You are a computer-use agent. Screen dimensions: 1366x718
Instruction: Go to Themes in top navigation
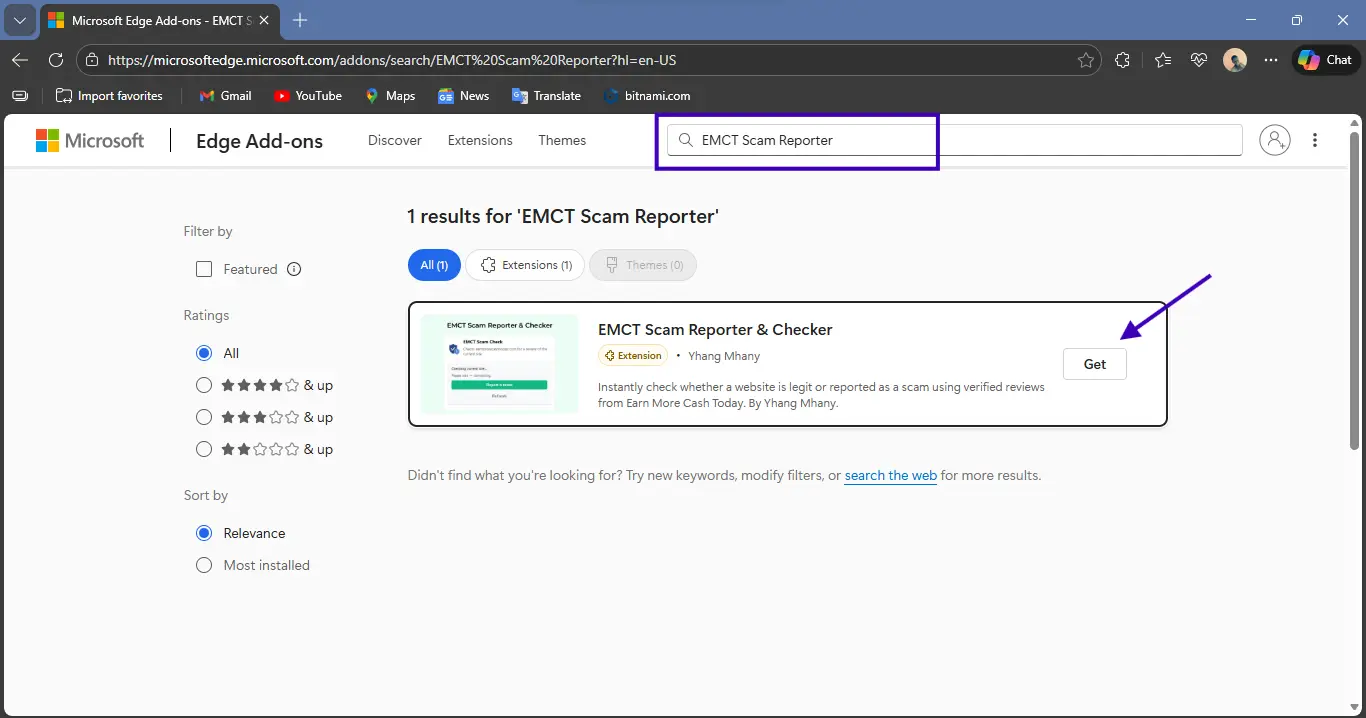click(x=562, y=140)
